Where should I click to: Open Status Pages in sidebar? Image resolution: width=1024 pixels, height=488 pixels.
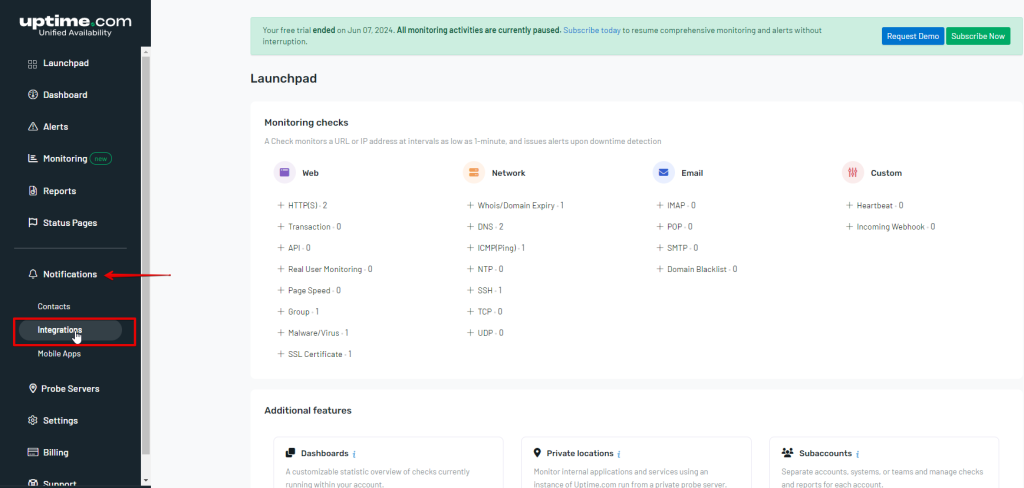[69, 223]
